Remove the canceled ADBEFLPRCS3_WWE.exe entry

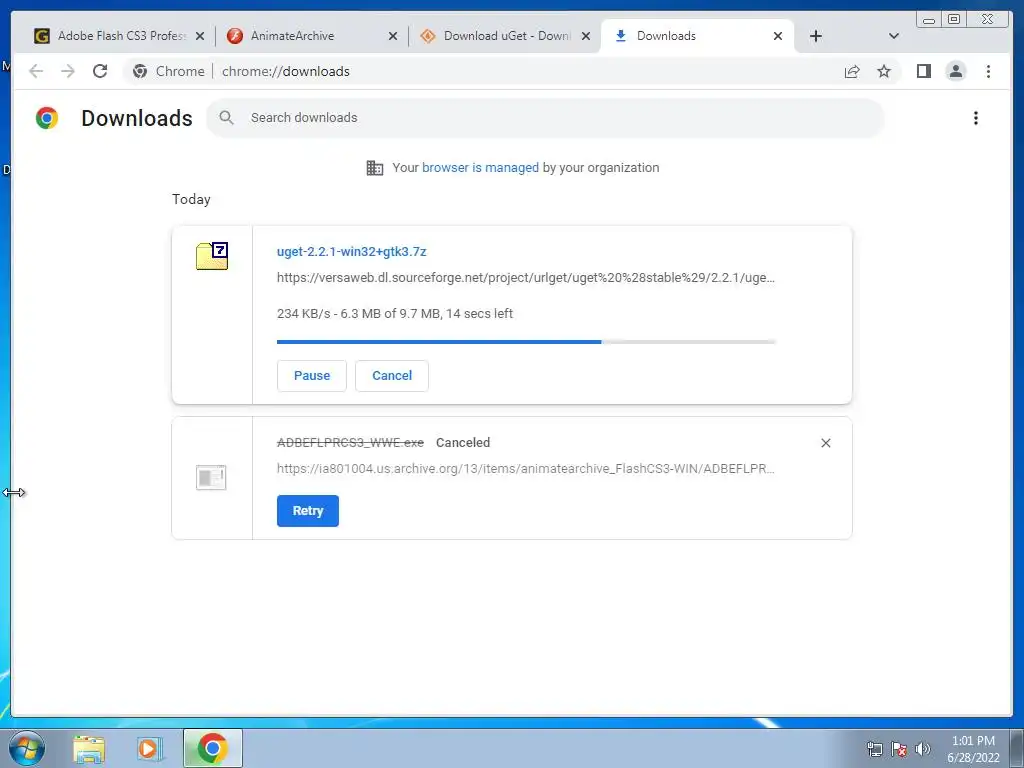click(825, 443)
